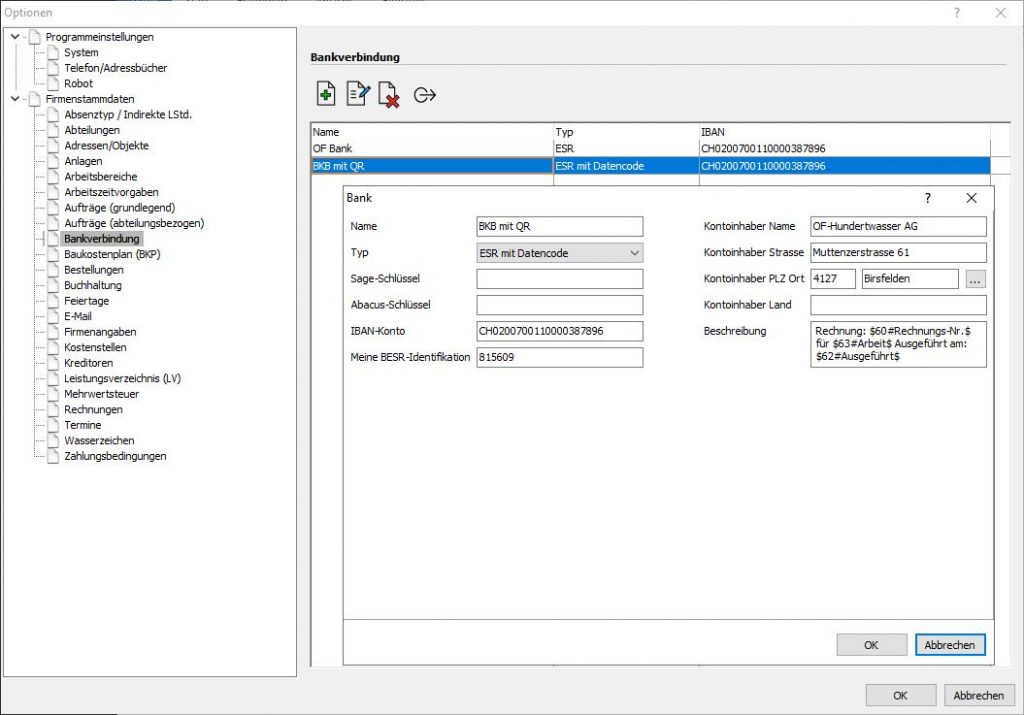Click the delete bank connection icon
Viewport: 1024px width, 715px height.
tap(389, 95)
